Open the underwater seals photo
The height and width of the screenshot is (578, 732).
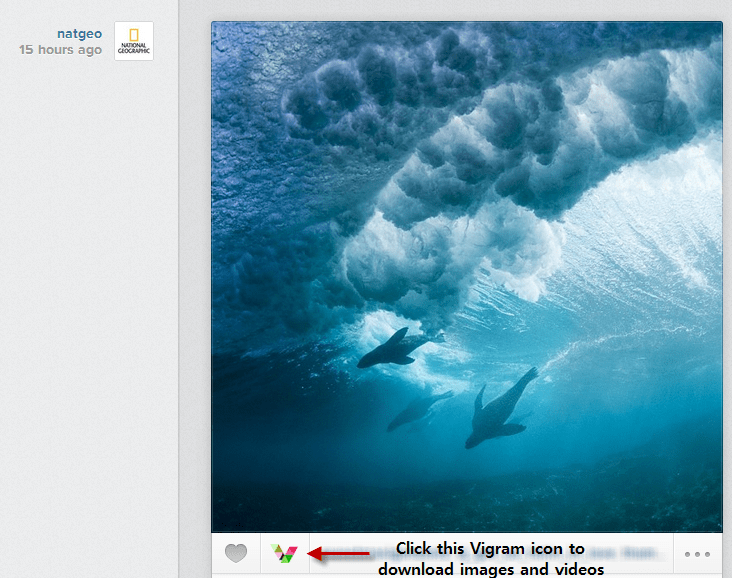[467, 276]
